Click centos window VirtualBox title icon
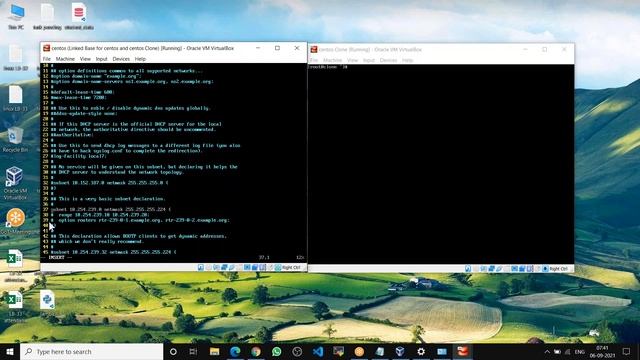Screen dimensions: 640x360 [47, 48]
